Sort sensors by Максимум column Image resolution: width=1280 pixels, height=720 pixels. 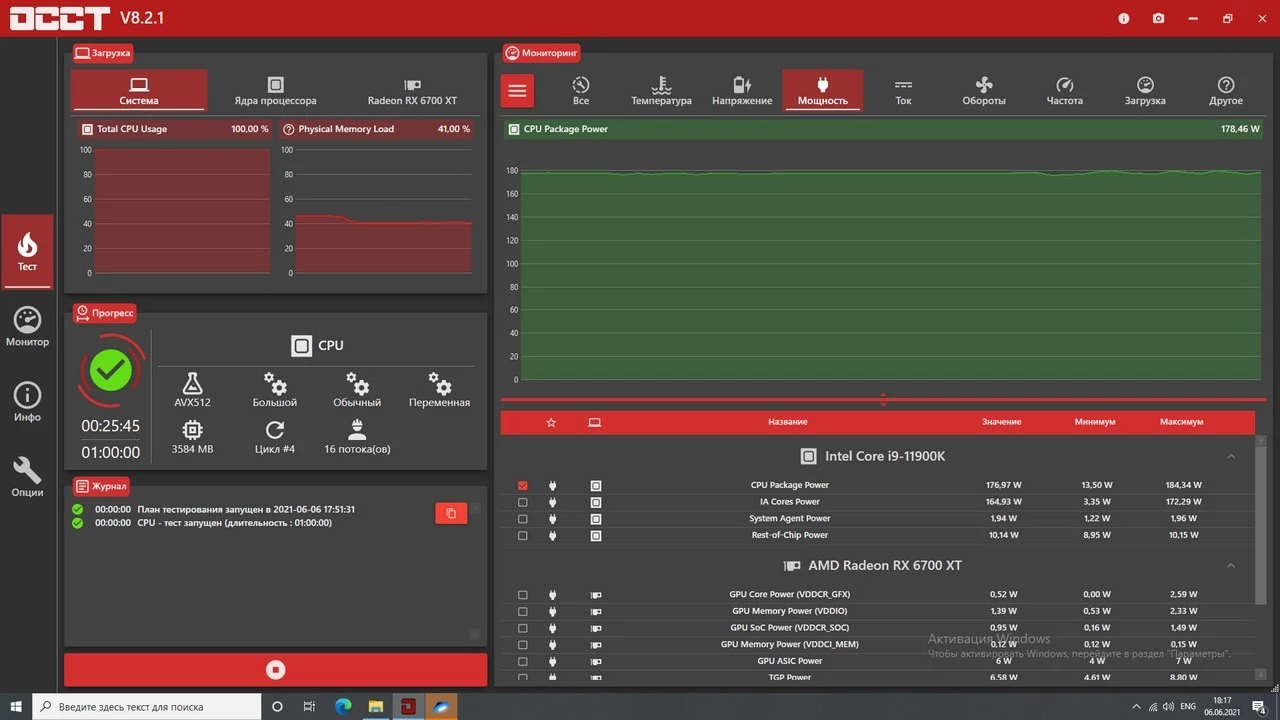tap(1181, 422)
